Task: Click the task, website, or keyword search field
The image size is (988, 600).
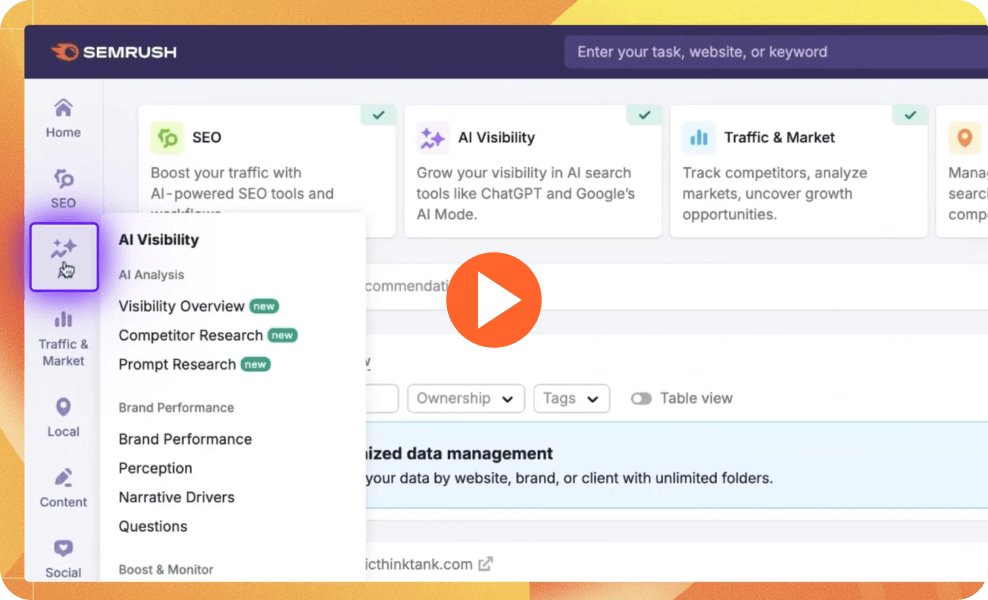Action: (x=770, y=52)
